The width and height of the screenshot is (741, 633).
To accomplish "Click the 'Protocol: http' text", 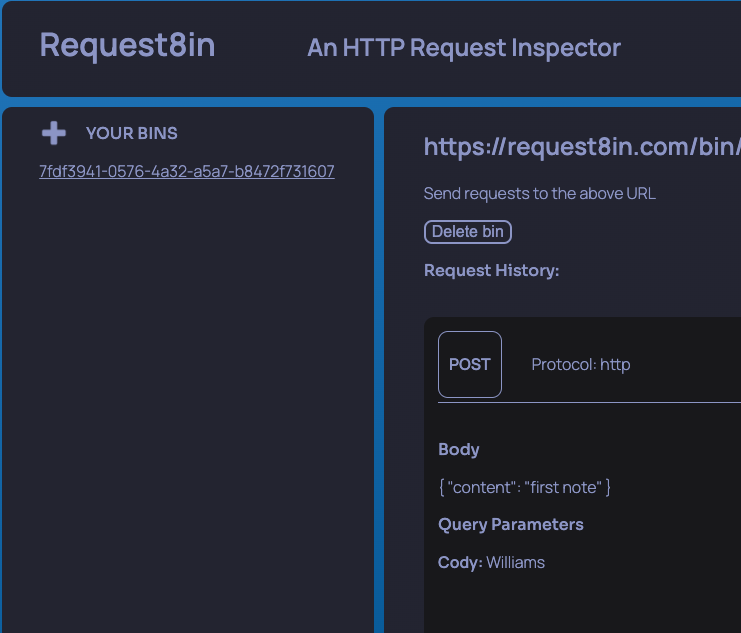I will 581,364.
